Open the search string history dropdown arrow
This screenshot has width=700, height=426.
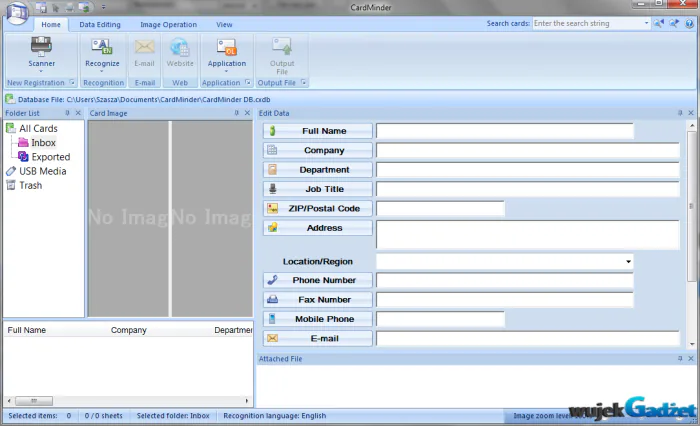click(646, 23)
